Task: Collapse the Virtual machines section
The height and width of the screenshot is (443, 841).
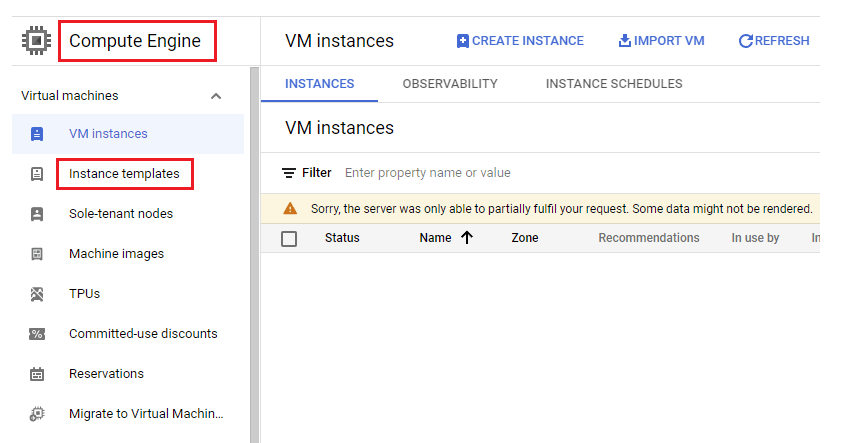Action: tap(216, 96)
